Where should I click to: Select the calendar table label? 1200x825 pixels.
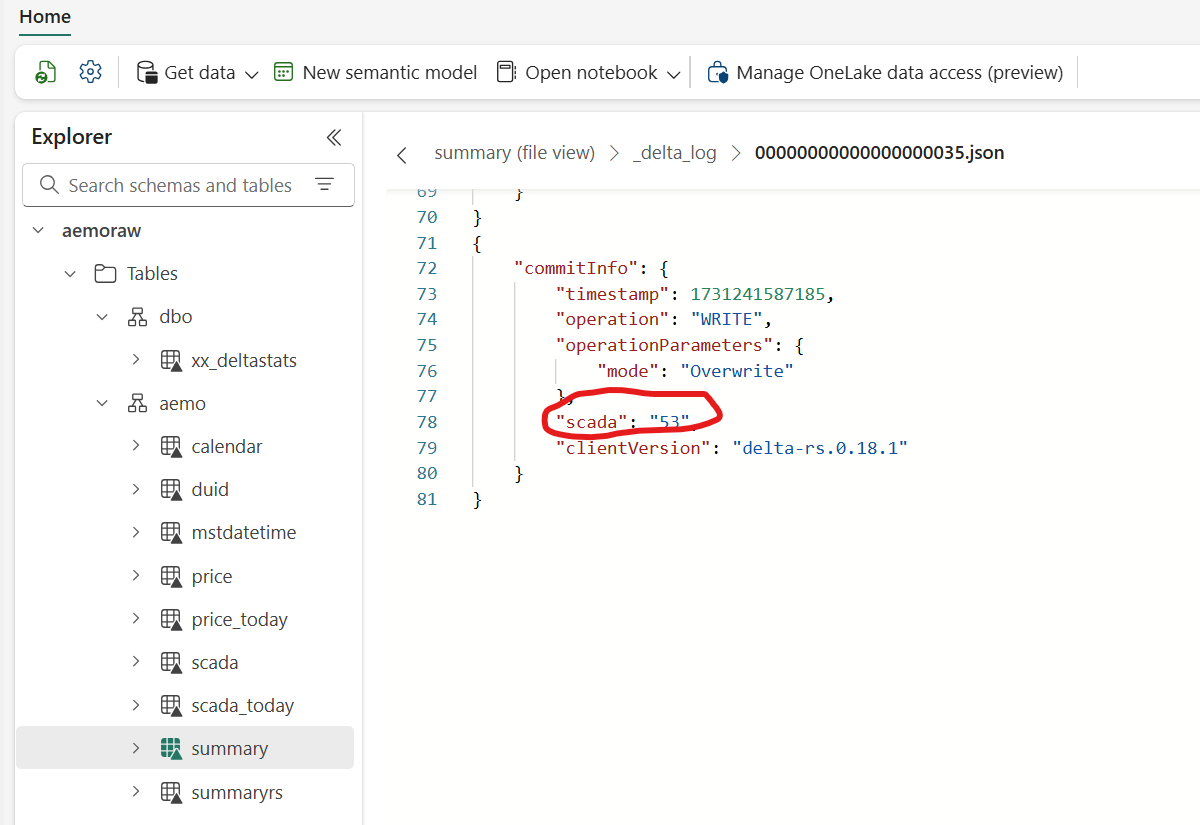click(227, 446)
